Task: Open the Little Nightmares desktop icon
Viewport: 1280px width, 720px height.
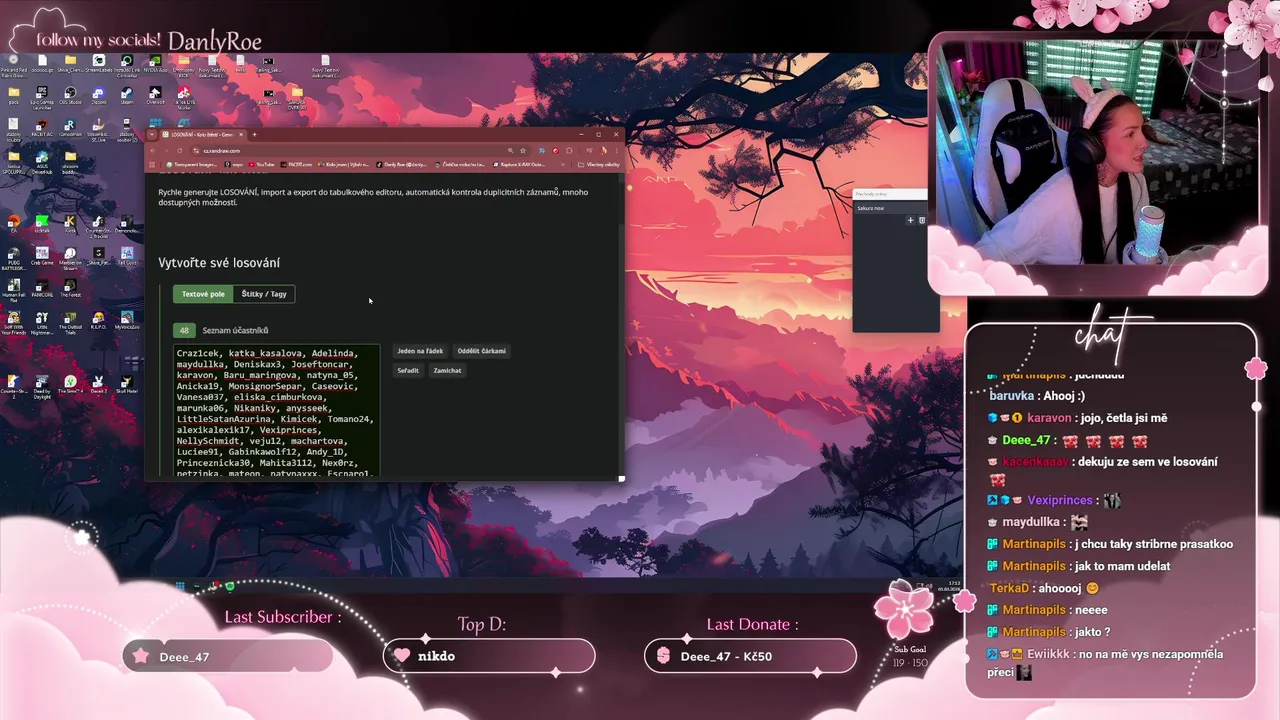Action: [x=42, y=324]
